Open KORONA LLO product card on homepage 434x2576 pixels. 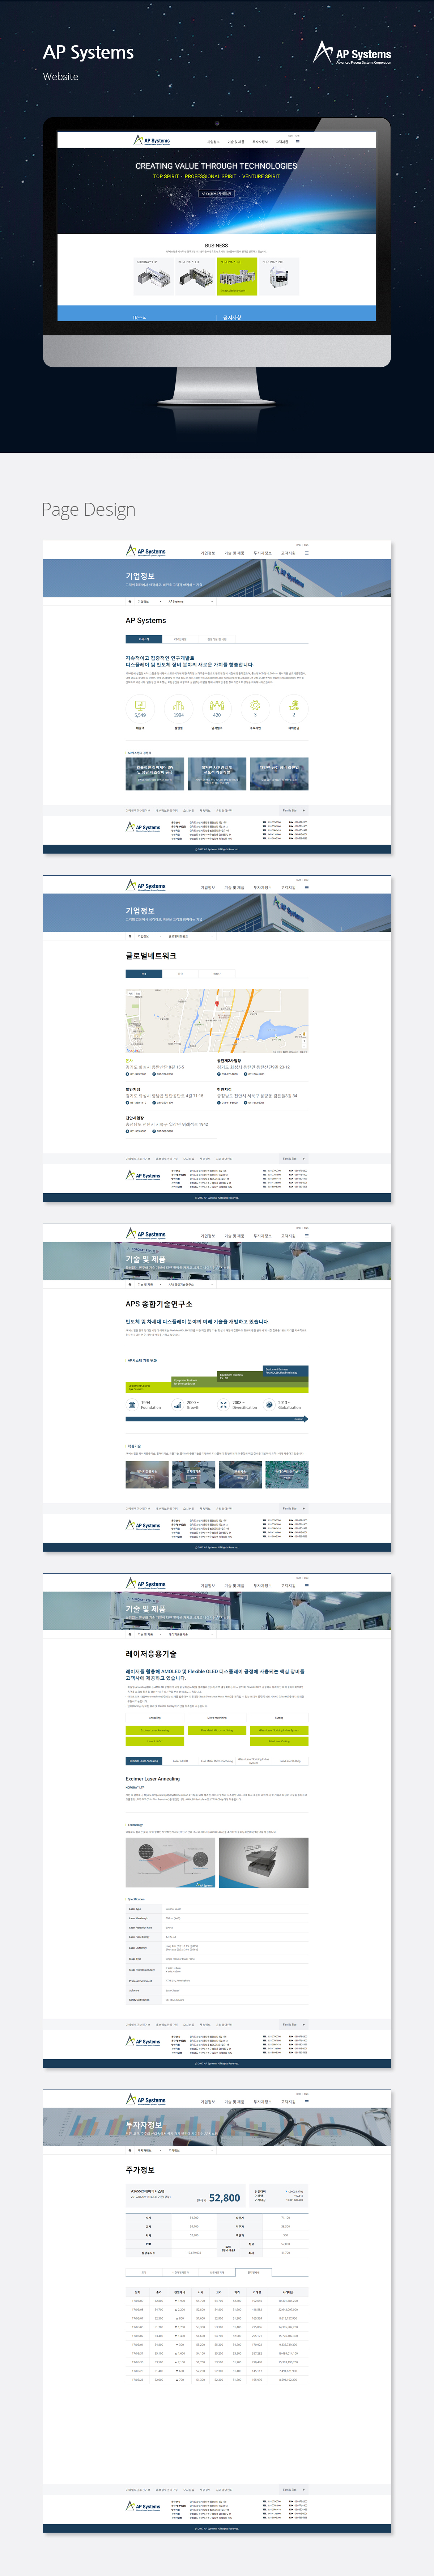pos(195,277)
